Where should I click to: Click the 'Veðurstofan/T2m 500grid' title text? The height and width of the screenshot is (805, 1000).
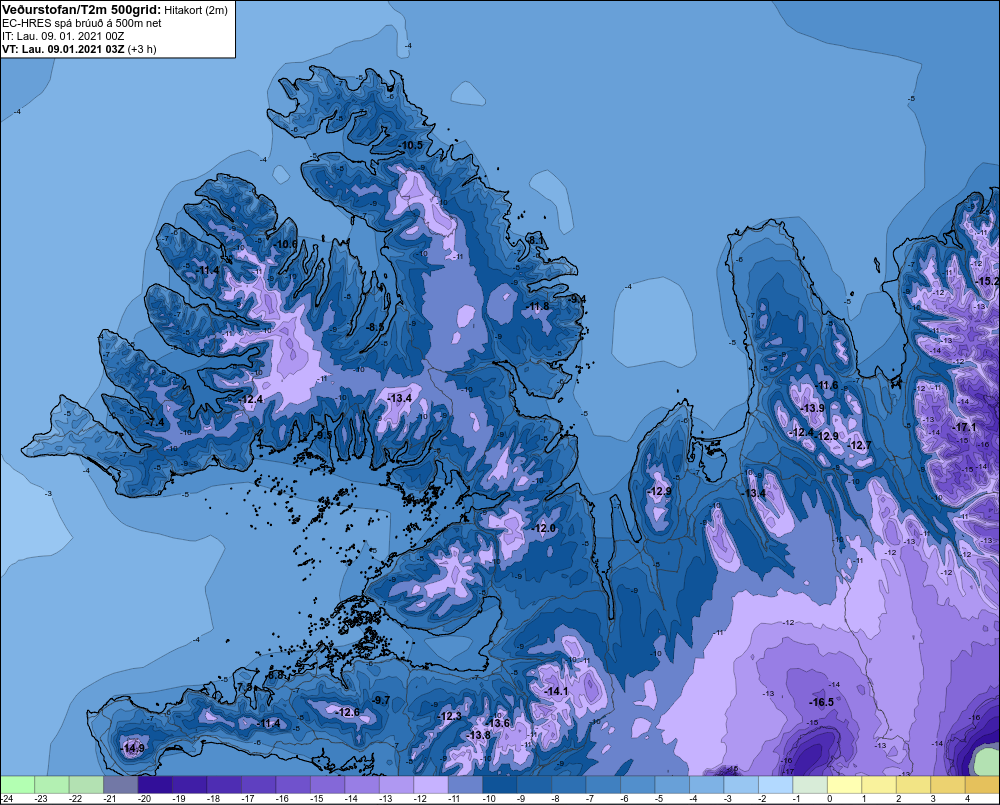(x=82, y=10)
